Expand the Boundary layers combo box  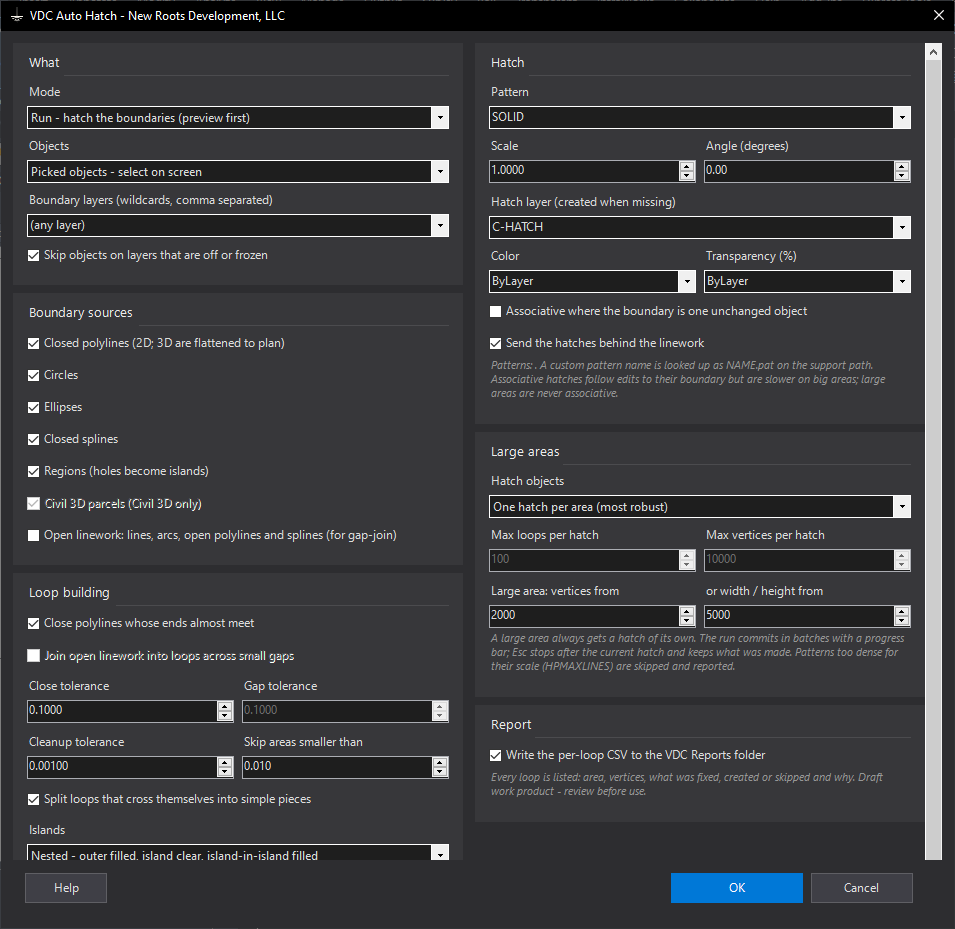click(440, 225)
